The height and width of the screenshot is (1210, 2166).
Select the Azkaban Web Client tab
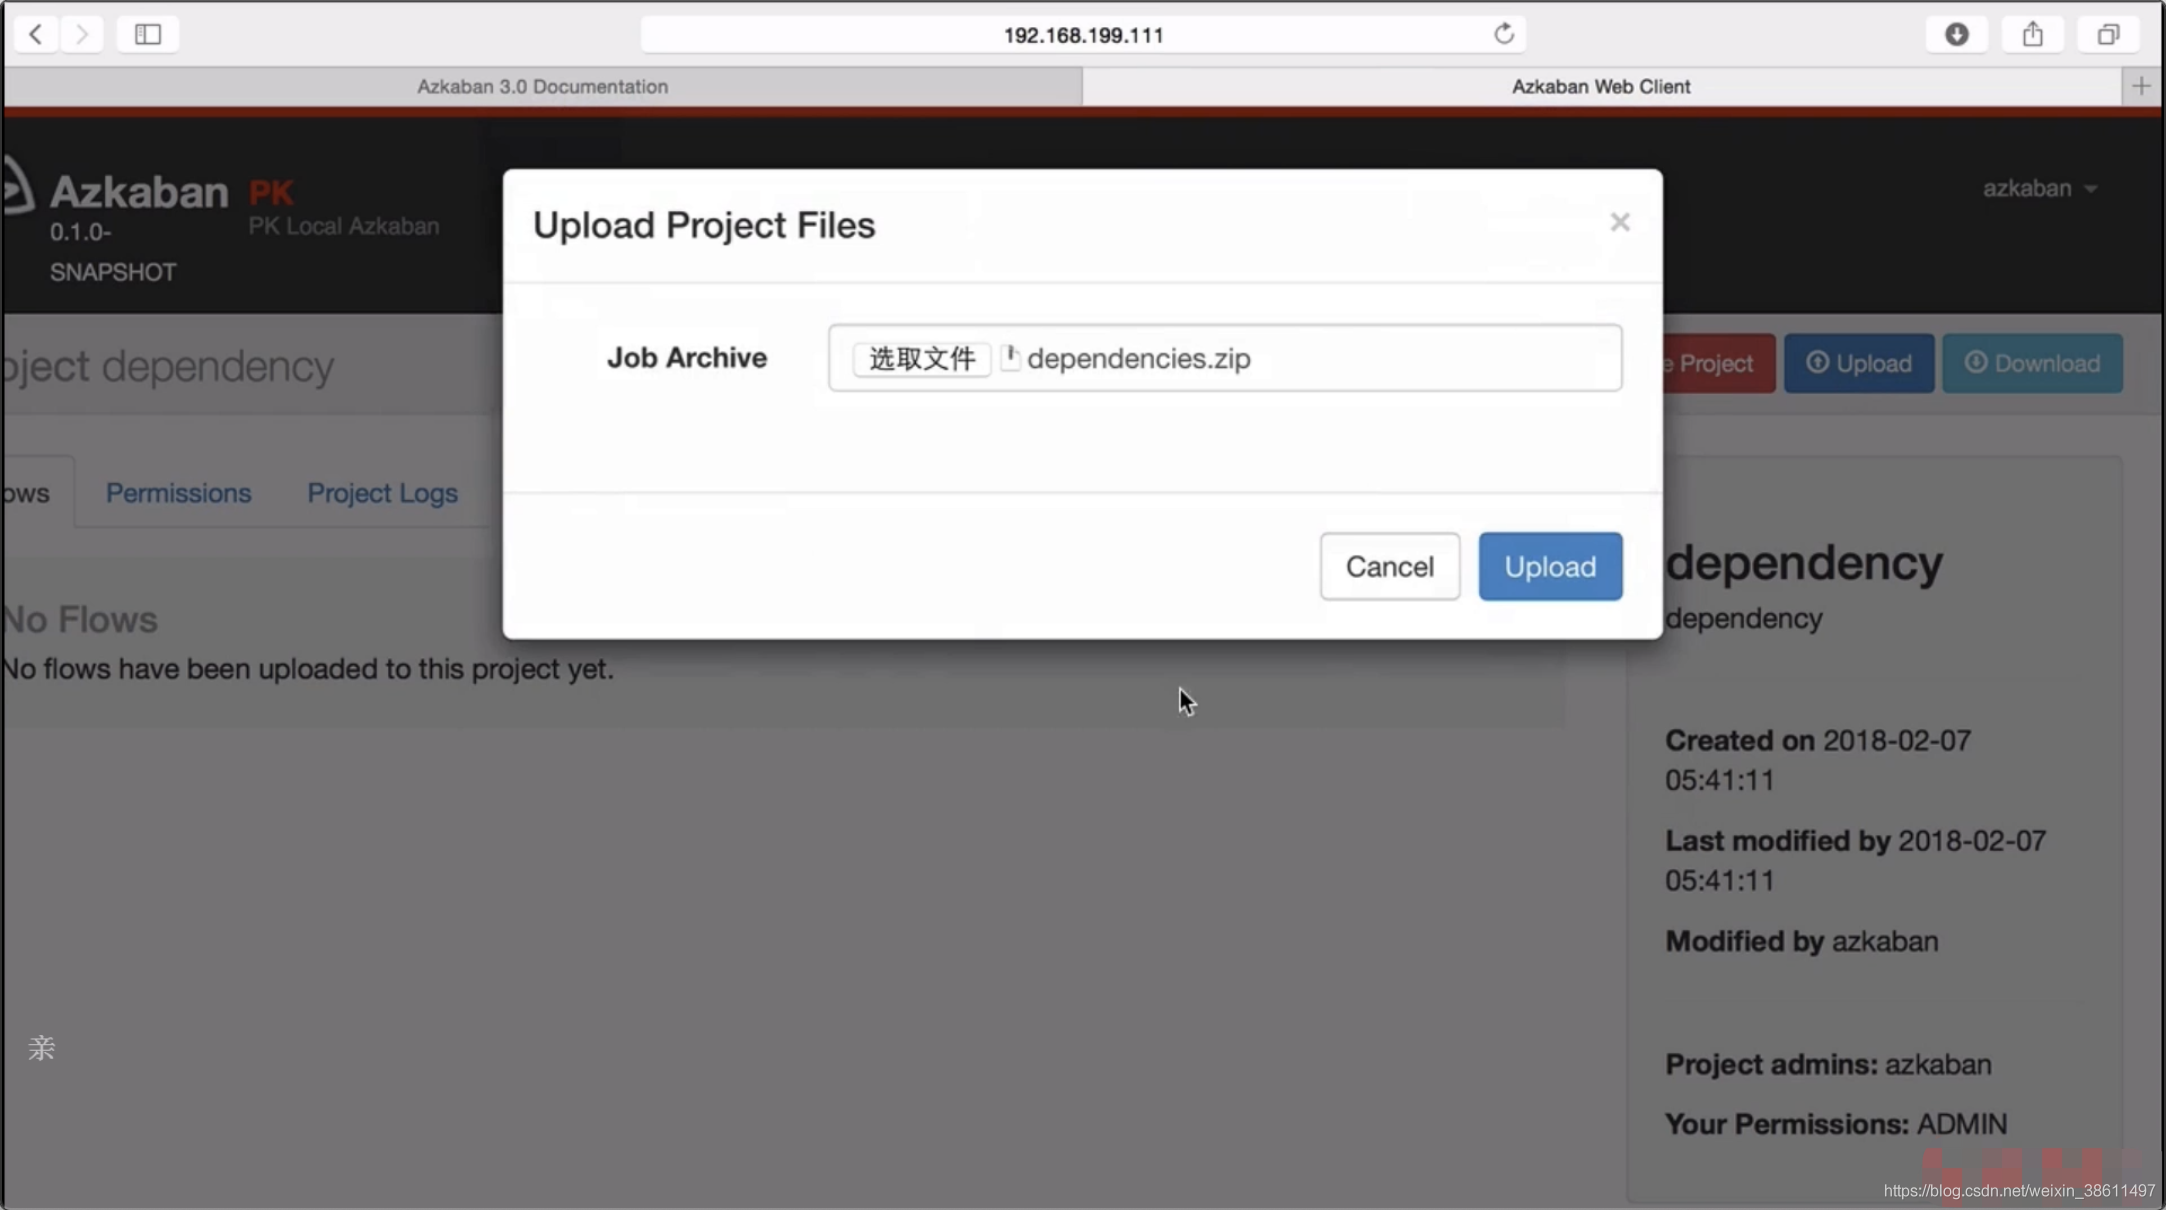pos(1601,86)
